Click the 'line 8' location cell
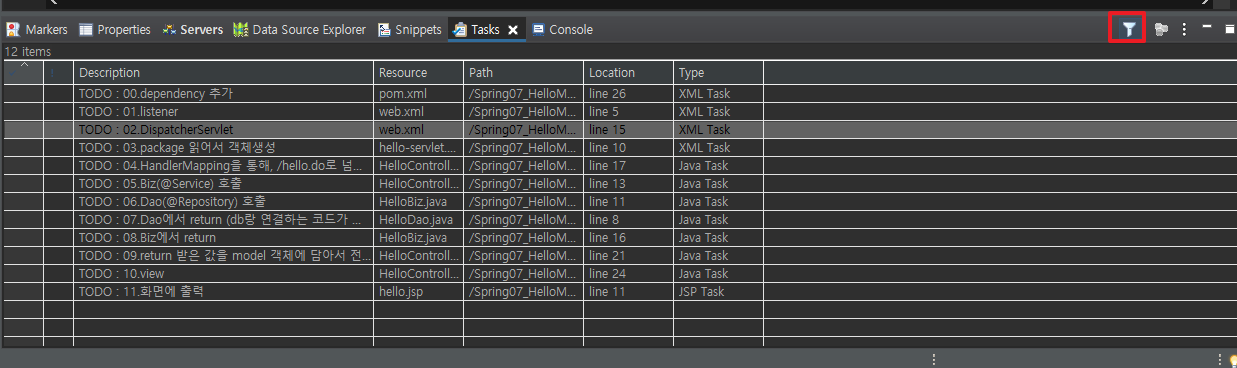 (628, 219)
